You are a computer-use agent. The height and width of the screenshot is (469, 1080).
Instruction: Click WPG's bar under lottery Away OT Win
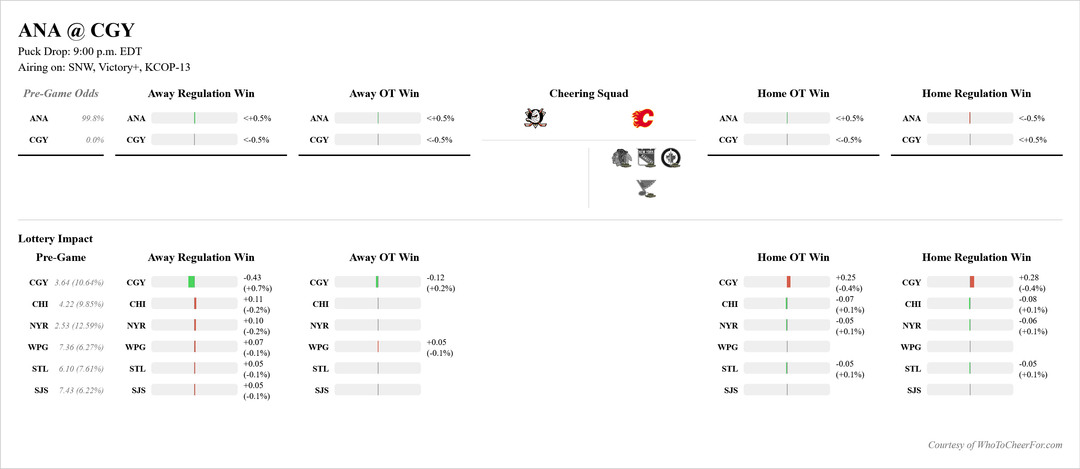tap(377, 346)
